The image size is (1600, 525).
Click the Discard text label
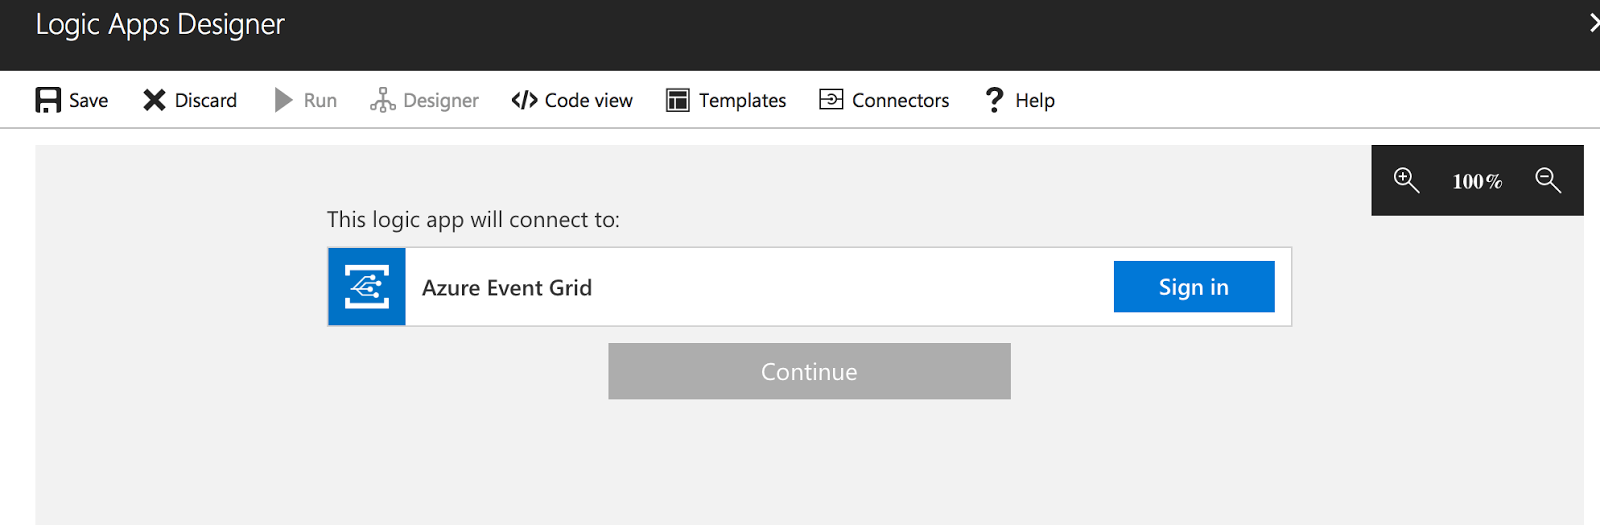pyautogui.click(x=206, y=100)
